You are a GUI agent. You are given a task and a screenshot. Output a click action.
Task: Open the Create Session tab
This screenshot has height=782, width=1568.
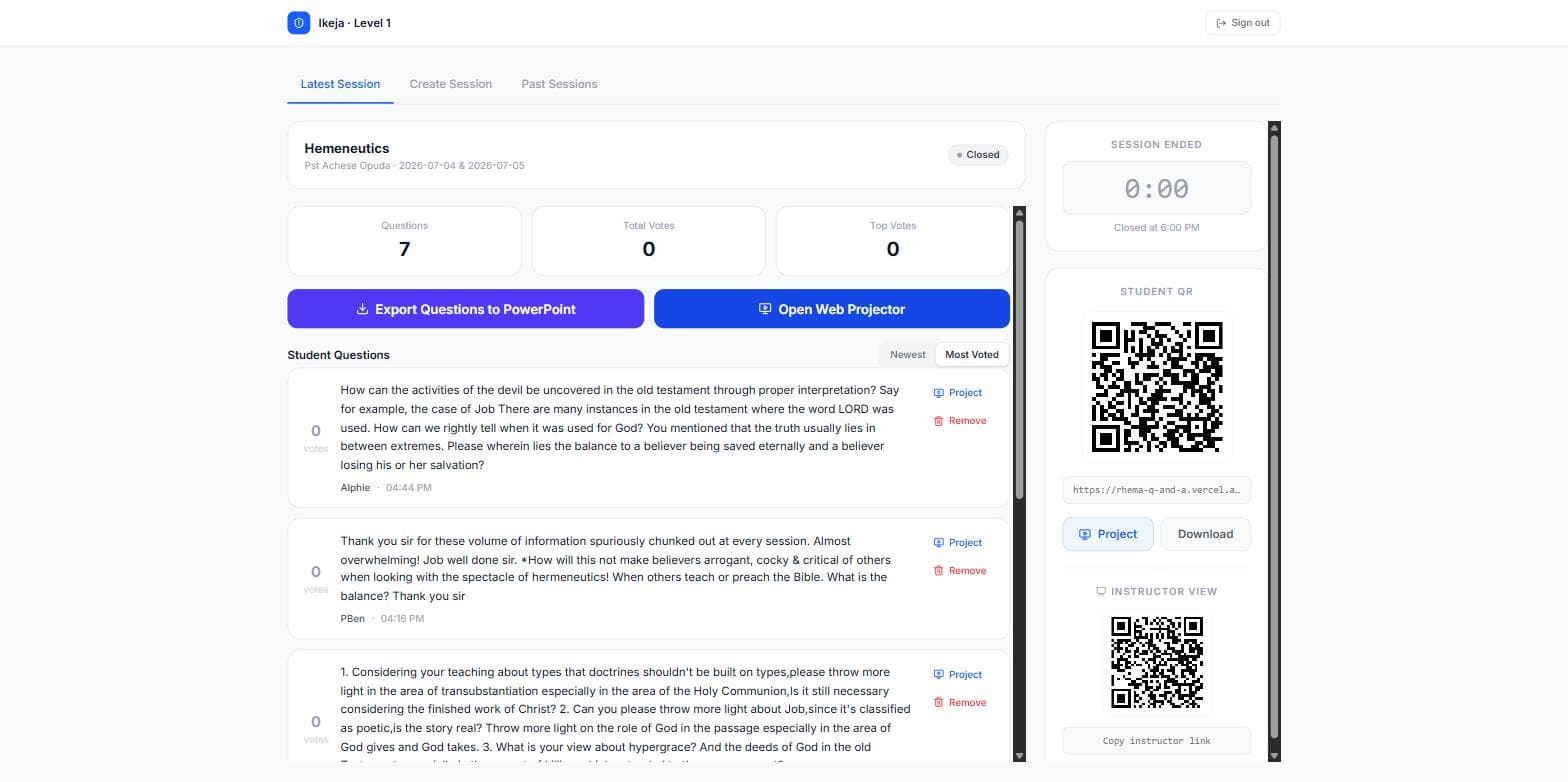pyautogui.click(x=450, y=84)
